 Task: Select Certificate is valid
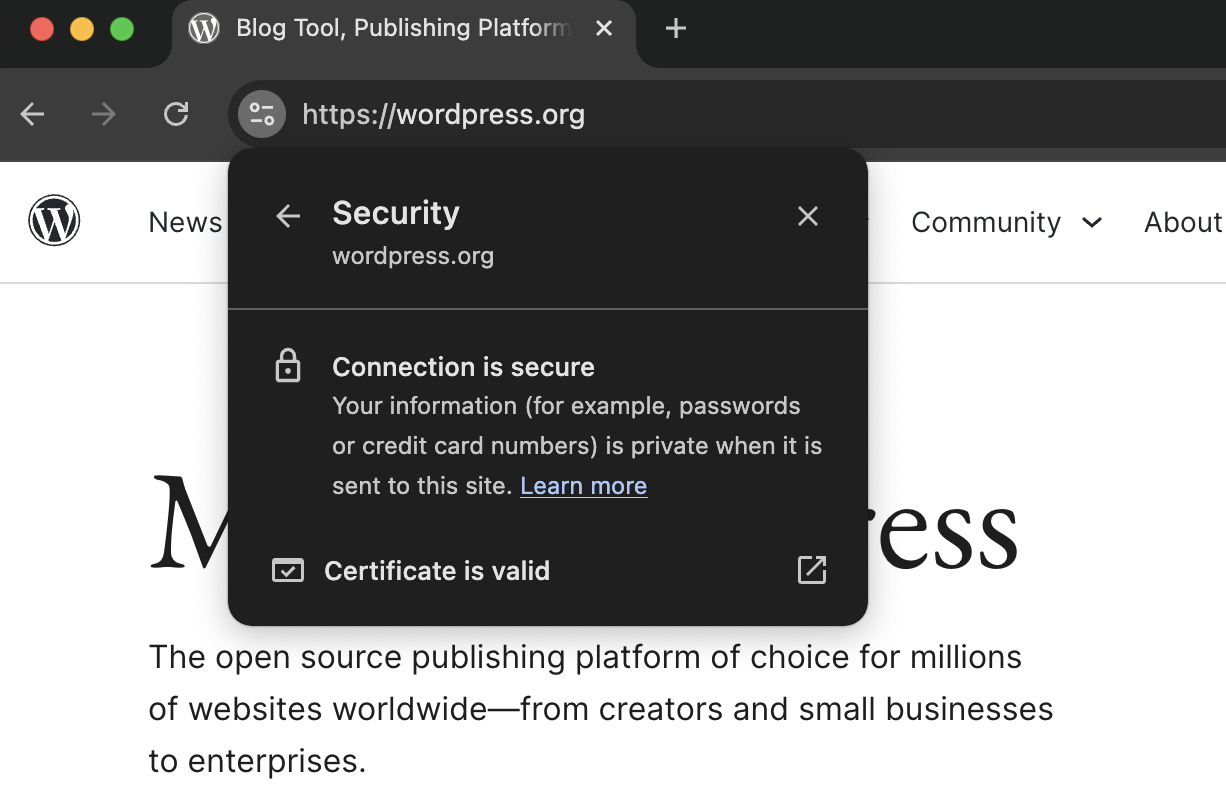[x=437, y=570]
